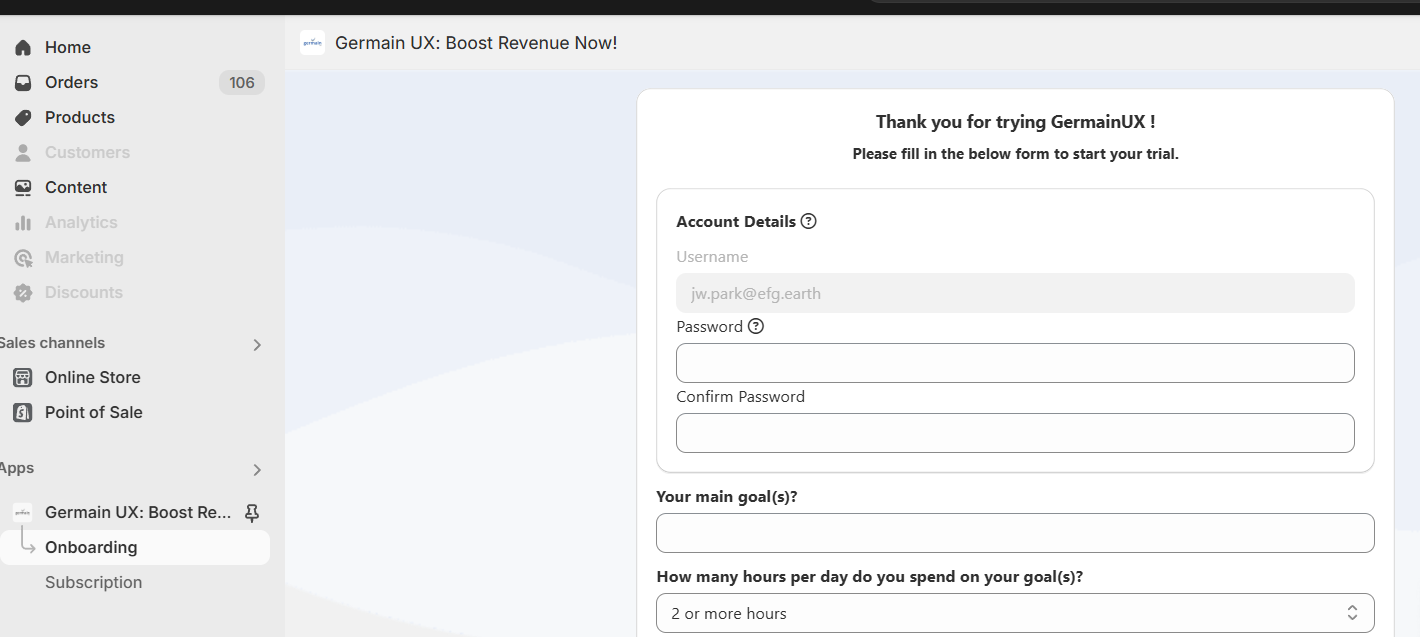Click the Orders inbox icon
Image resolution: width=1420 pixels, height=637 pixels.
23,82
